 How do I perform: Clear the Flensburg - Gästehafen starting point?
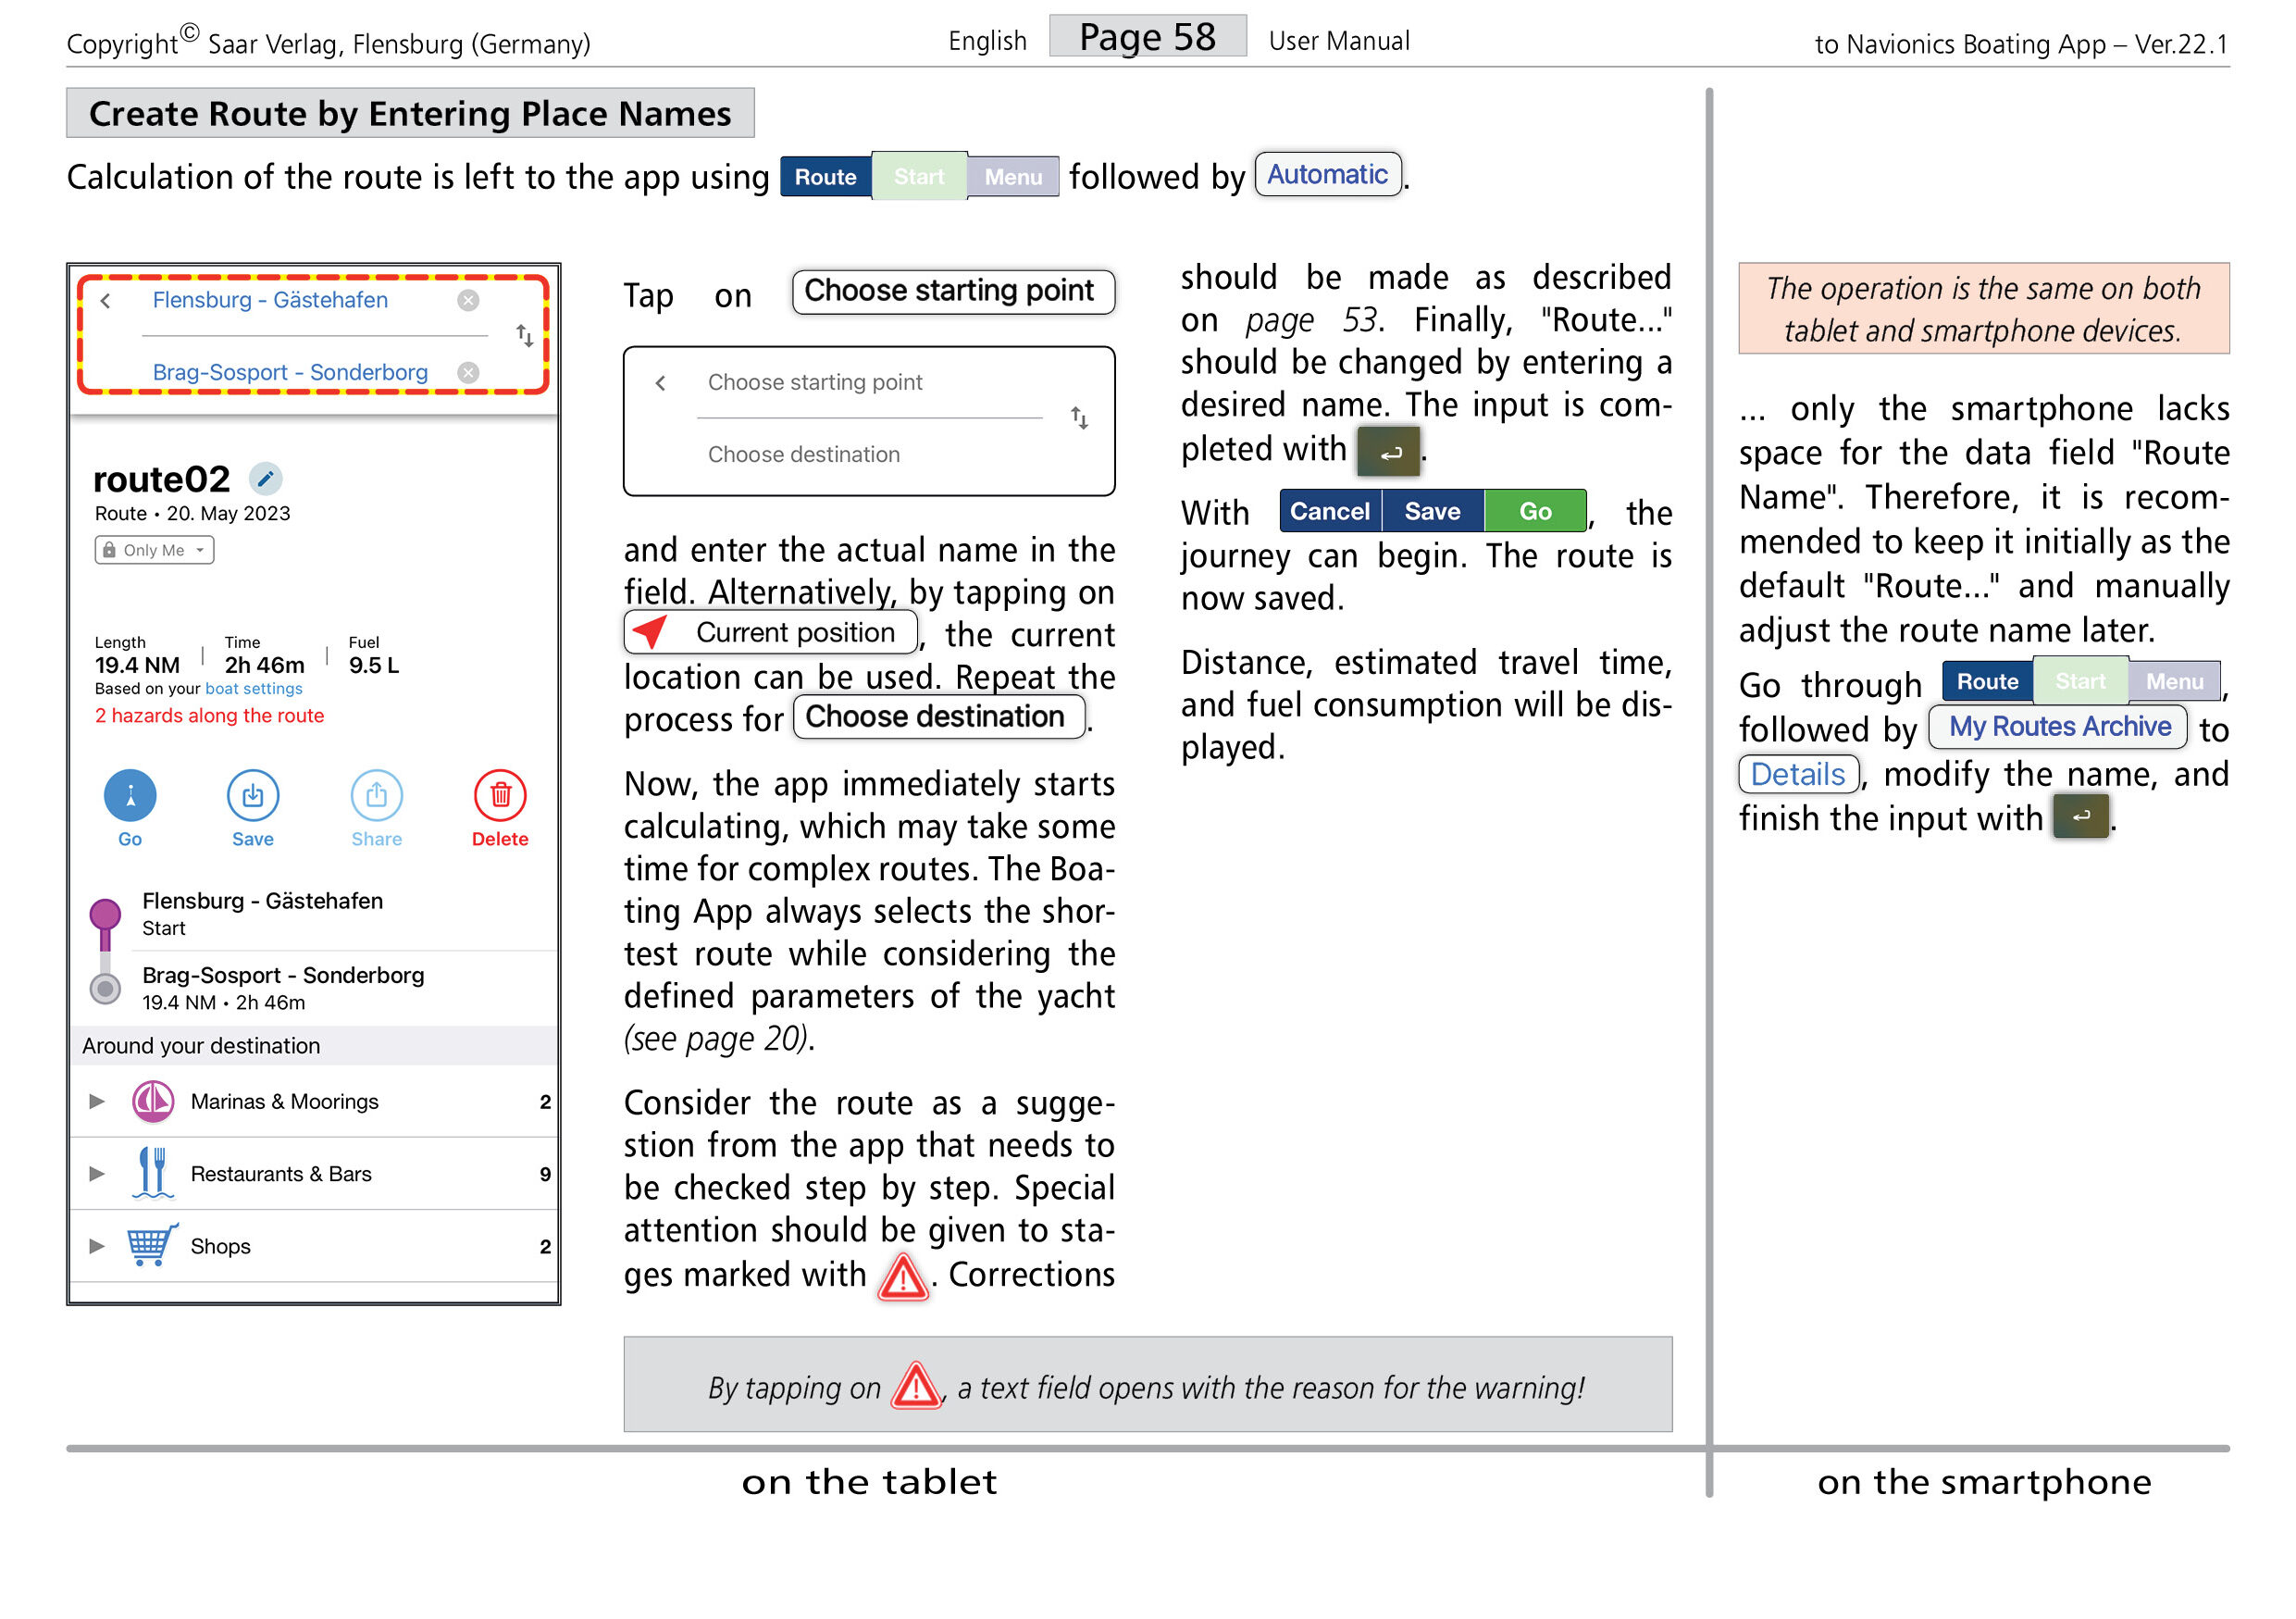pyautogui.click(x=468, y=300)
